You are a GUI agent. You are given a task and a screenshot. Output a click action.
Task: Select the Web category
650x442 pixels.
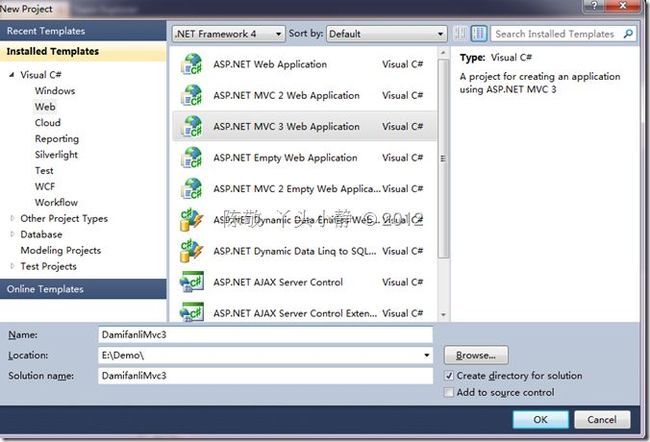[x=45, y=107]
